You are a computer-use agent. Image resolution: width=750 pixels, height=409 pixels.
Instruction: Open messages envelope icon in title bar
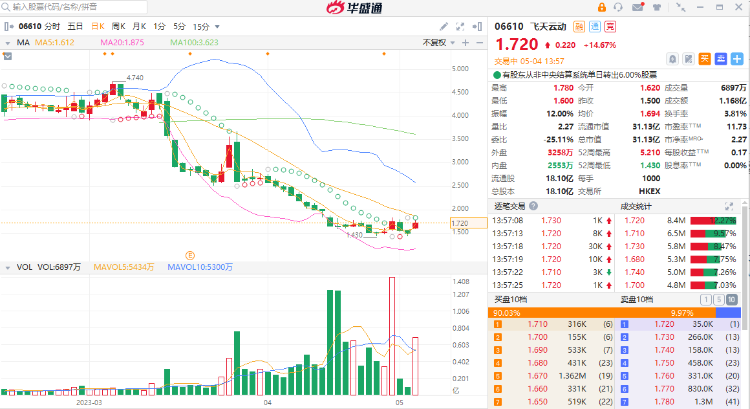(x=638, y=7)
